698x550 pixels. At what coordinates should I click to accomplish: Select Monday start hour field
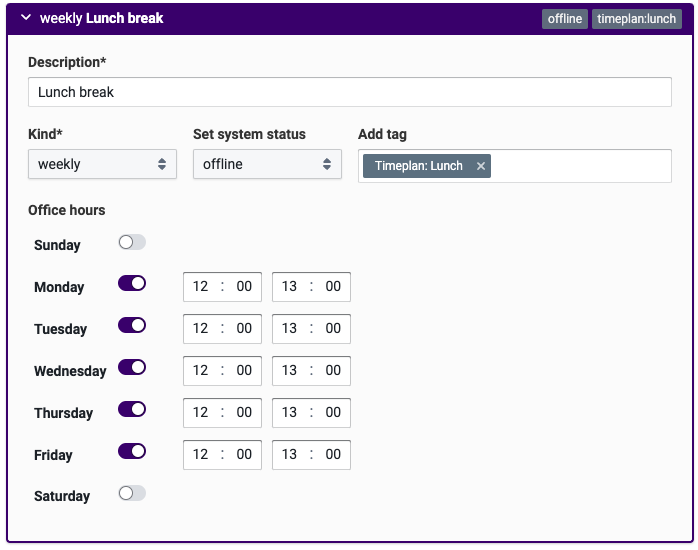click(201, 286)
